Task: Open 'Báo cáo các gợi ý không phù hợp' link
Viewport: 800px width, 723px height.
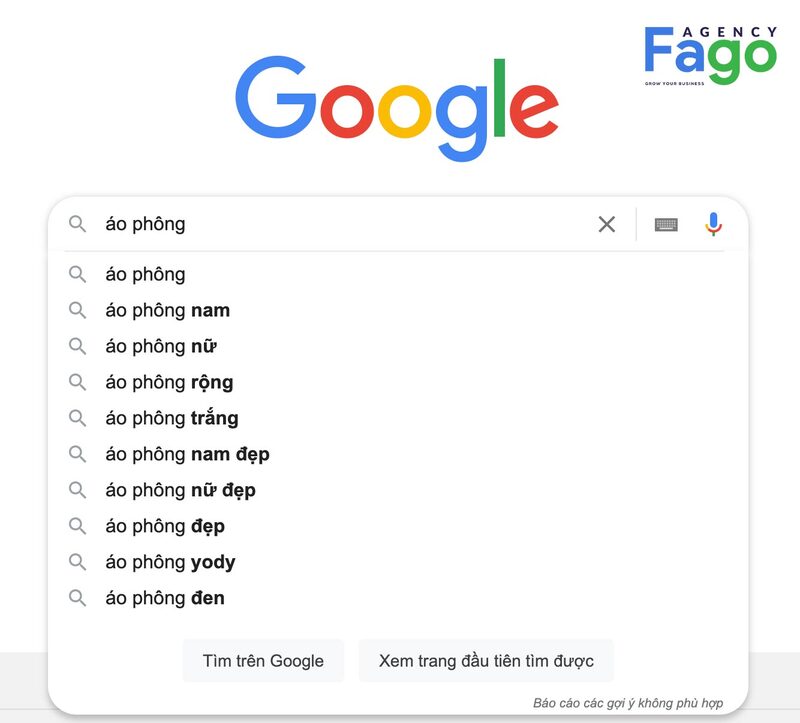Action: [x=628, y=703]
